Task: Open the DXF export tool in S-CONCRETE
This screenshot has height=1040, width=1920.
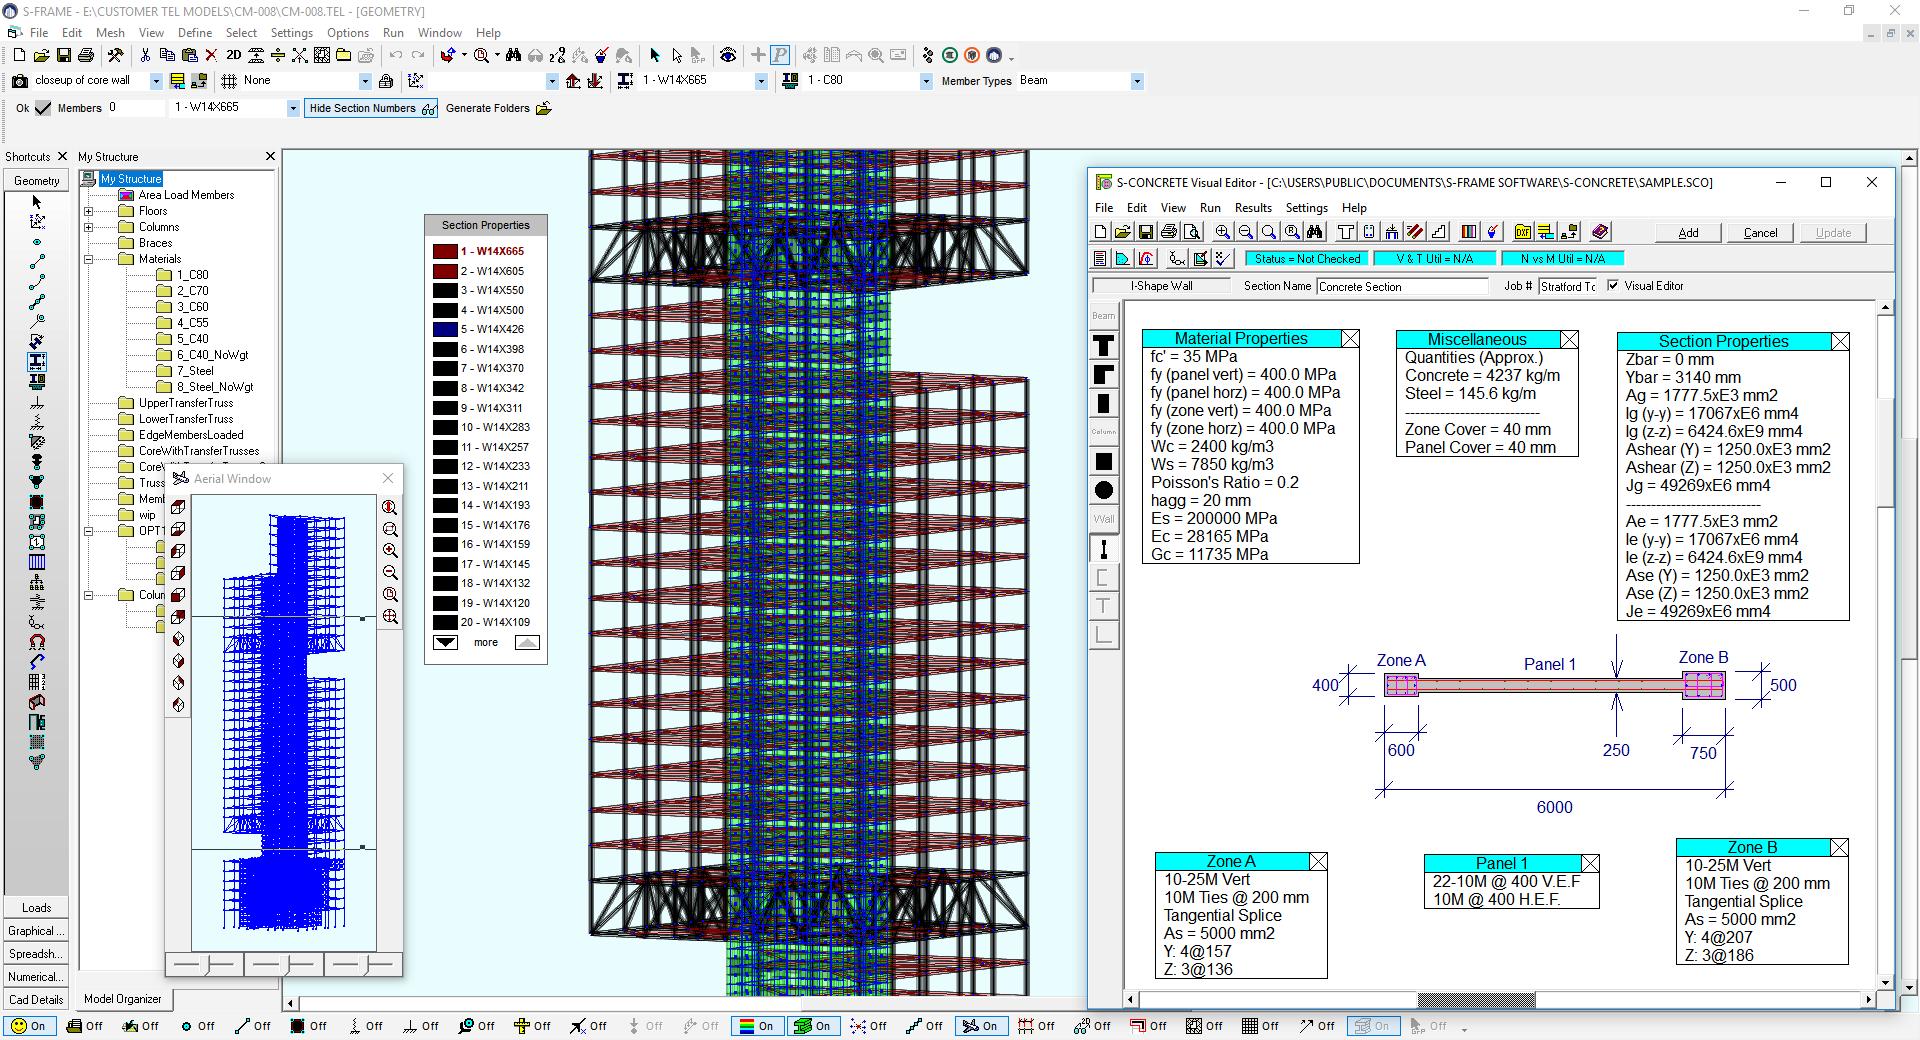Action: click(x=1523, y=231)
